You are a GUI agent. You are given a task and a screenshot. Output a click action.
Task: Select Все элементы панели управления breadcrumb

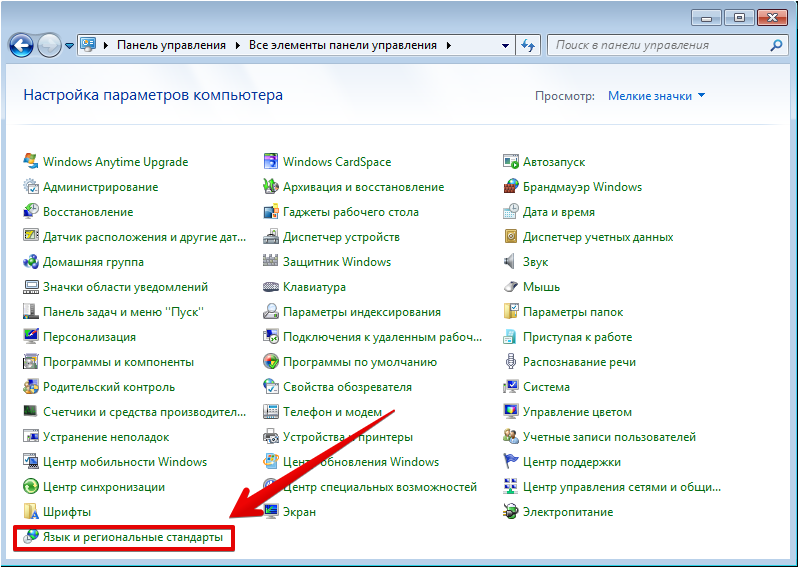[342, 45]
